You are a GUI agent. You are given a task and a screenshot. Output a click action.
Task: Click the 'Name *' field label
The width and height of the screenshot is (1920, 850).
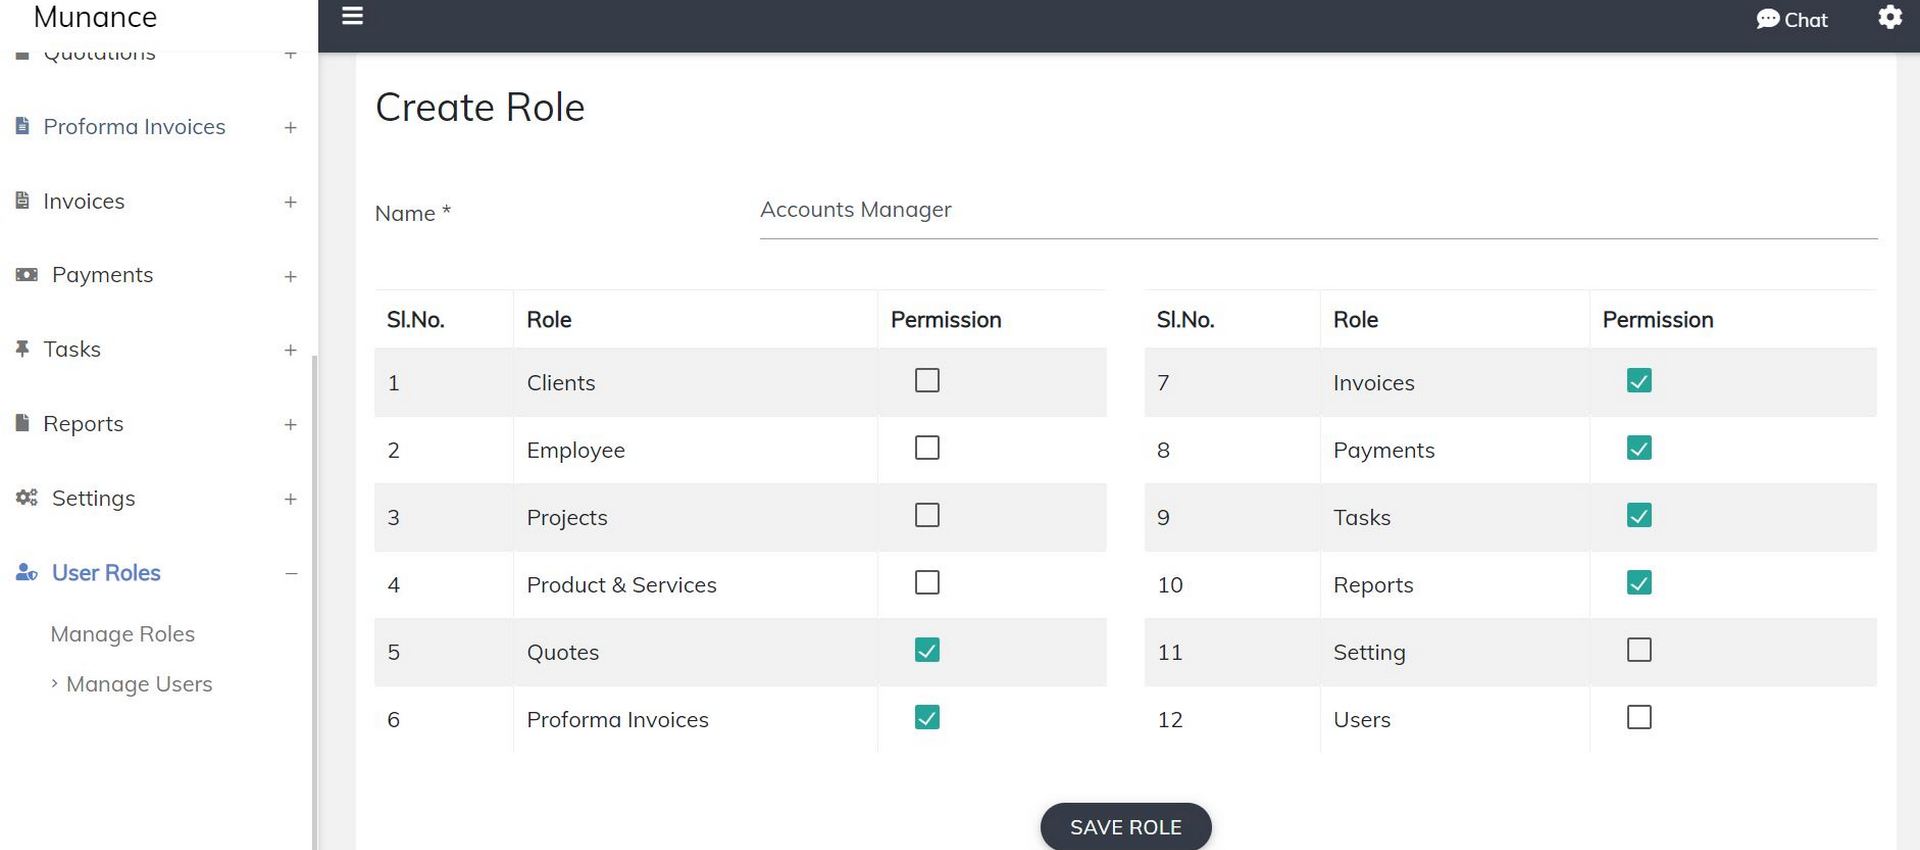click(412, 213)
